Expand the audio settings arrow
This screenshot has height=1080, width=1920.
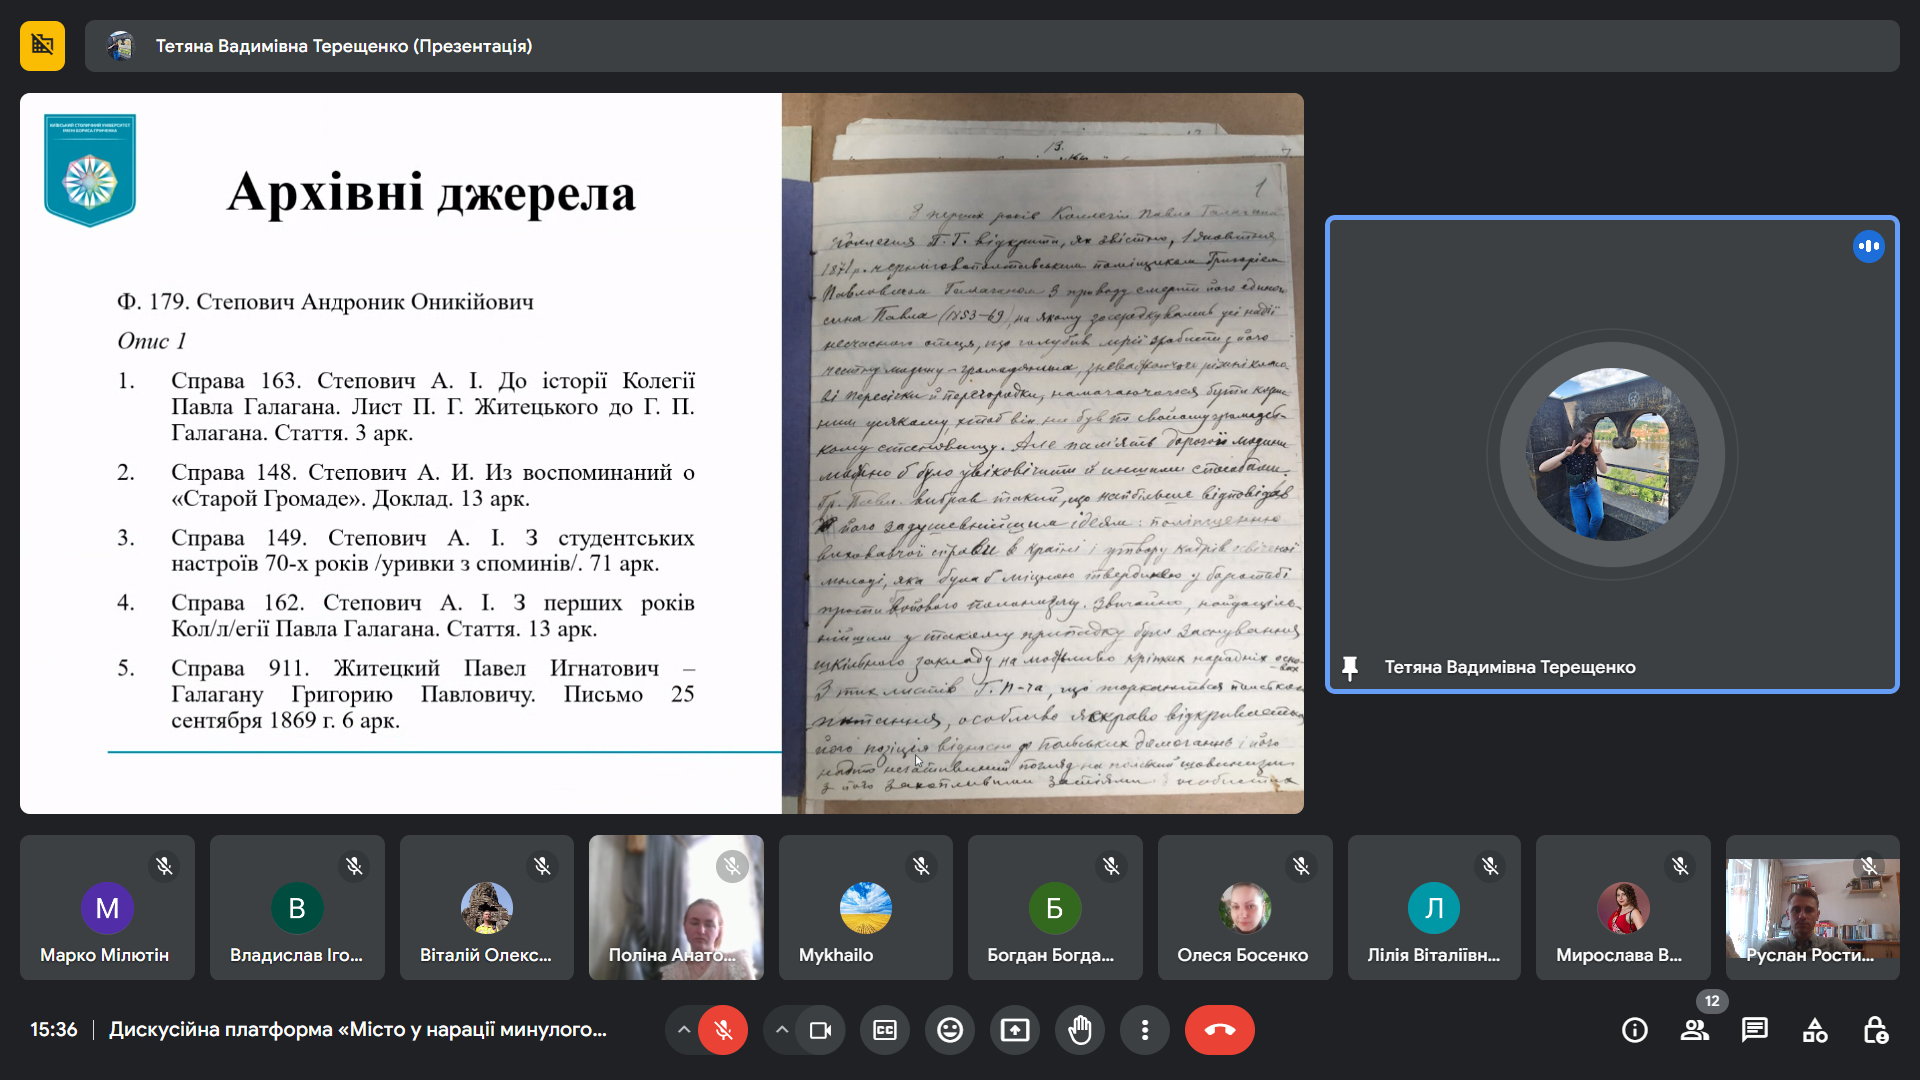683,1030
